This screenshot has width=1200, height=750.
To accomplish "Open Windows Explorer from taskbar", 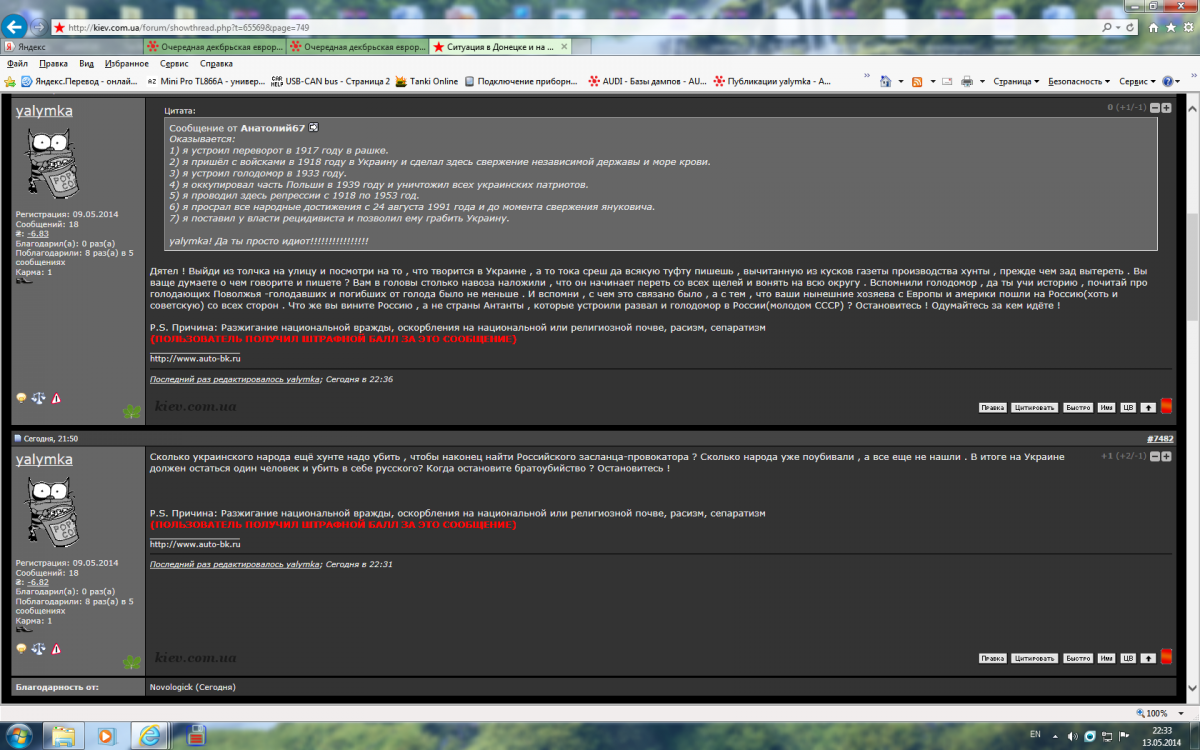I will [65, 735].
